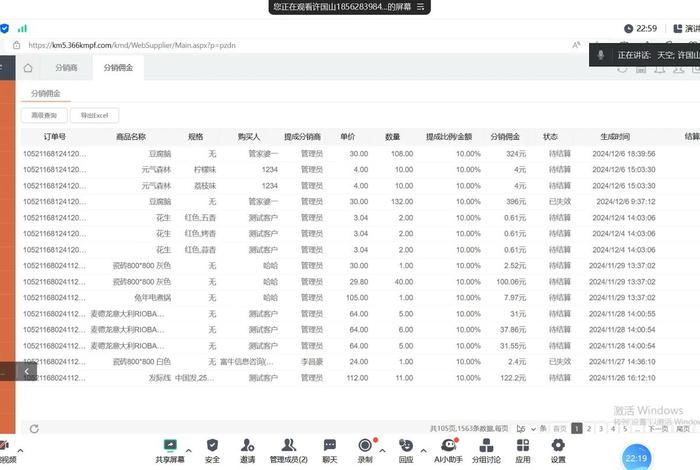Open the rows-per-page dropdown

(526, 428)
